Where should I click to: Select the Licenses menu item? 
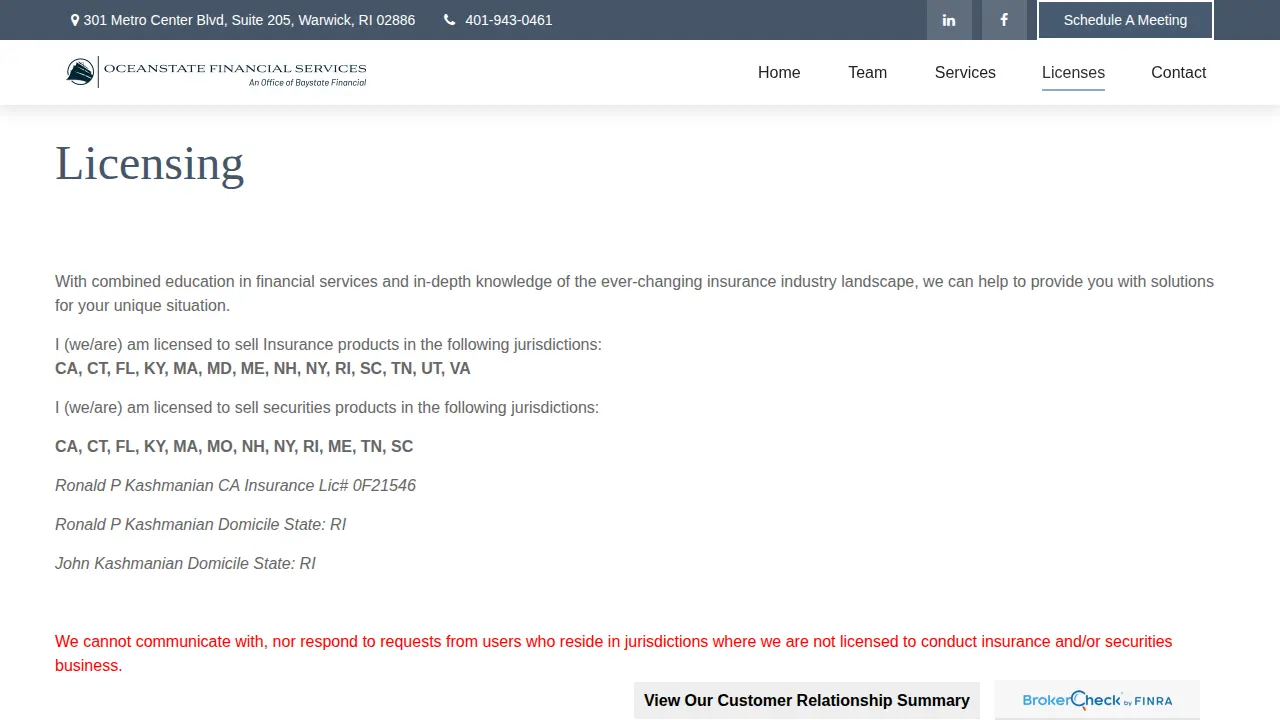coord(1073,72)
